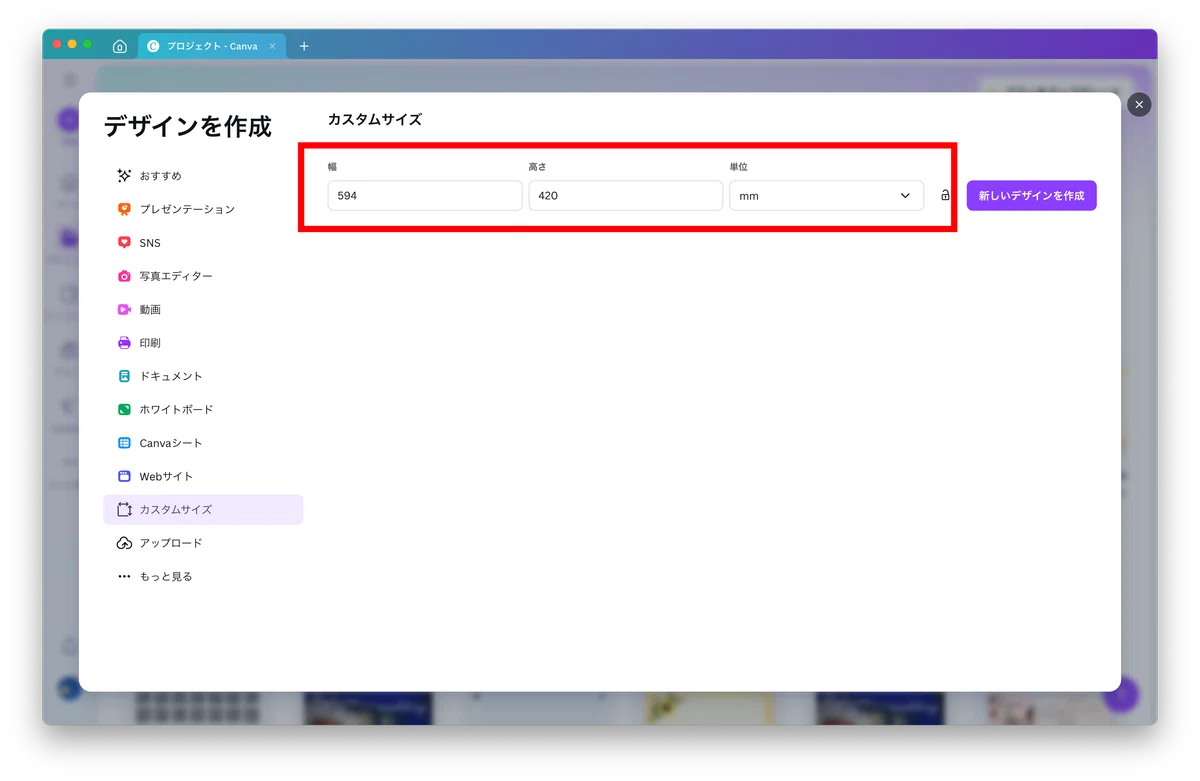Close the デザインを作成 dialog

[1139, 105]
